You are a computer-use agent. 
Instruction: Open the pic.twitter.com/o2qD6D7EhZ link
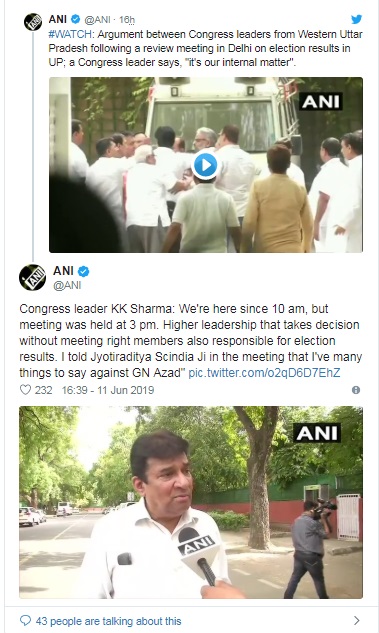pos(264,373)
